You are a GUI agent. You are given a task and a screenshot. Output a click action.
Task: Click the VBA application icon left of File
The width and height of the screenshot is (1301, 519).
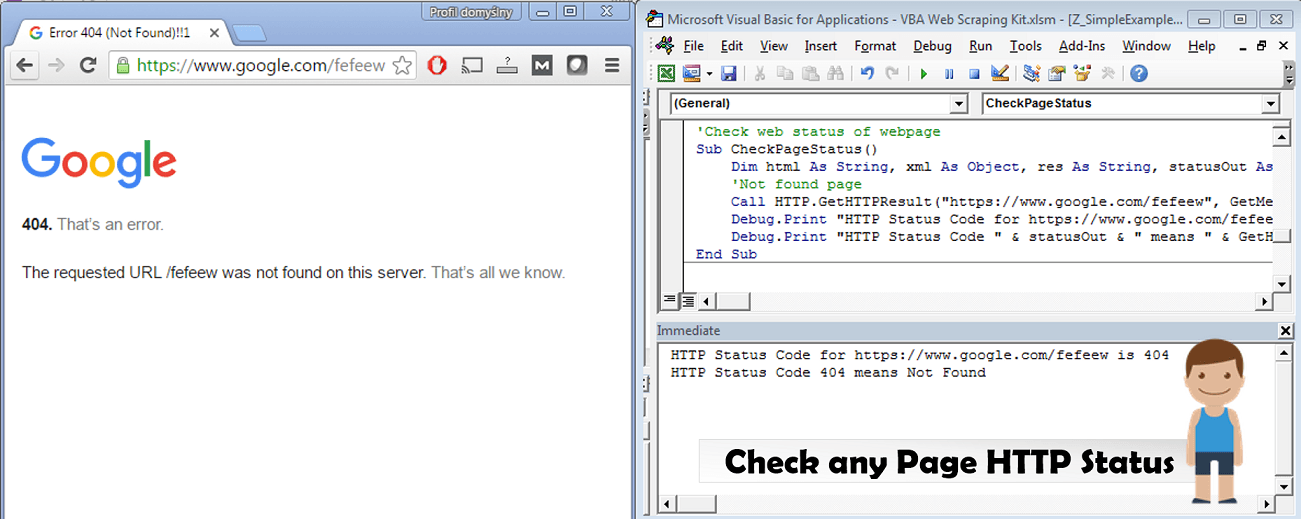(x=665, y=46)
